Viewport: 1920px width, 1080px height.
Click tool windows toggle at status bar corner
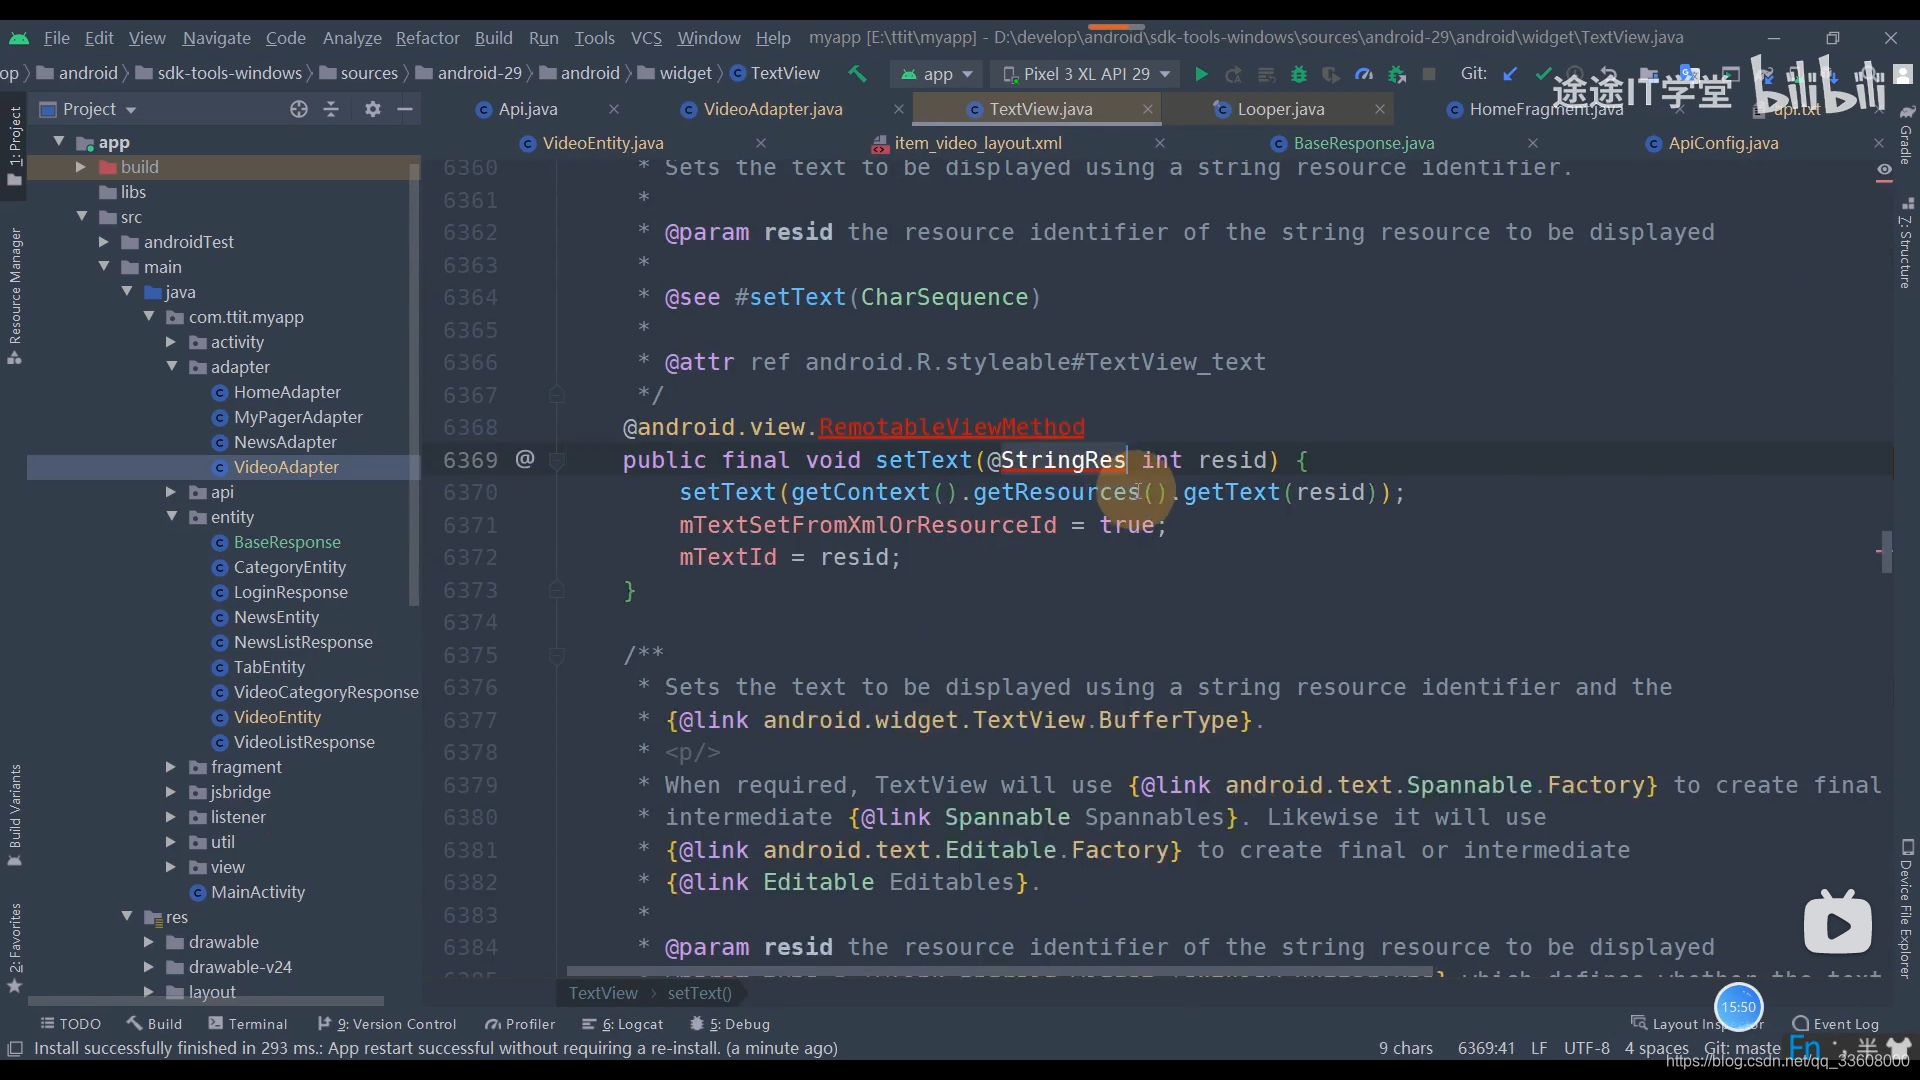15,1048
